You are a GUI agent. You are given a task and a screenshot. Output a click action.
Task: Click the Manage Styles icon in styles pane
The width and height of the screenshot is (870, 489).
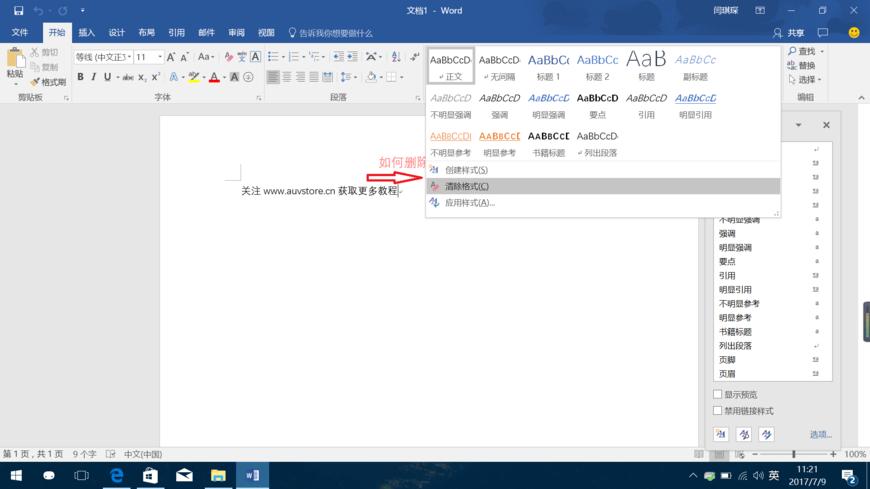click(x=766, y=434)
